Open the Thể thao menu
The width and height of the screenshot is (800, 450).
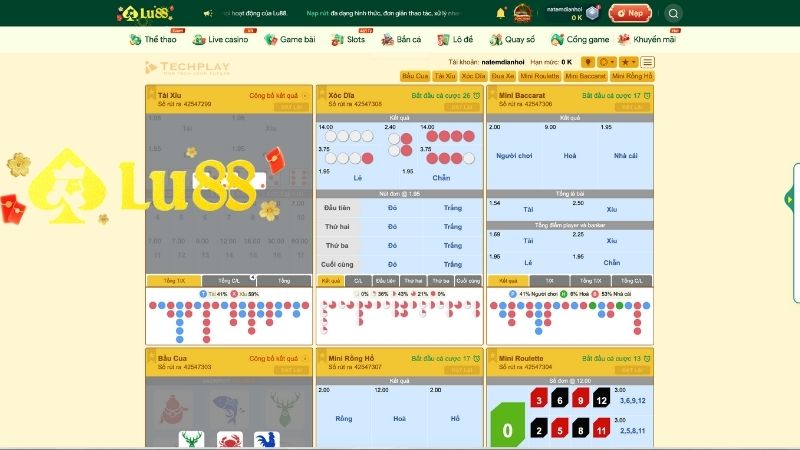154,40
